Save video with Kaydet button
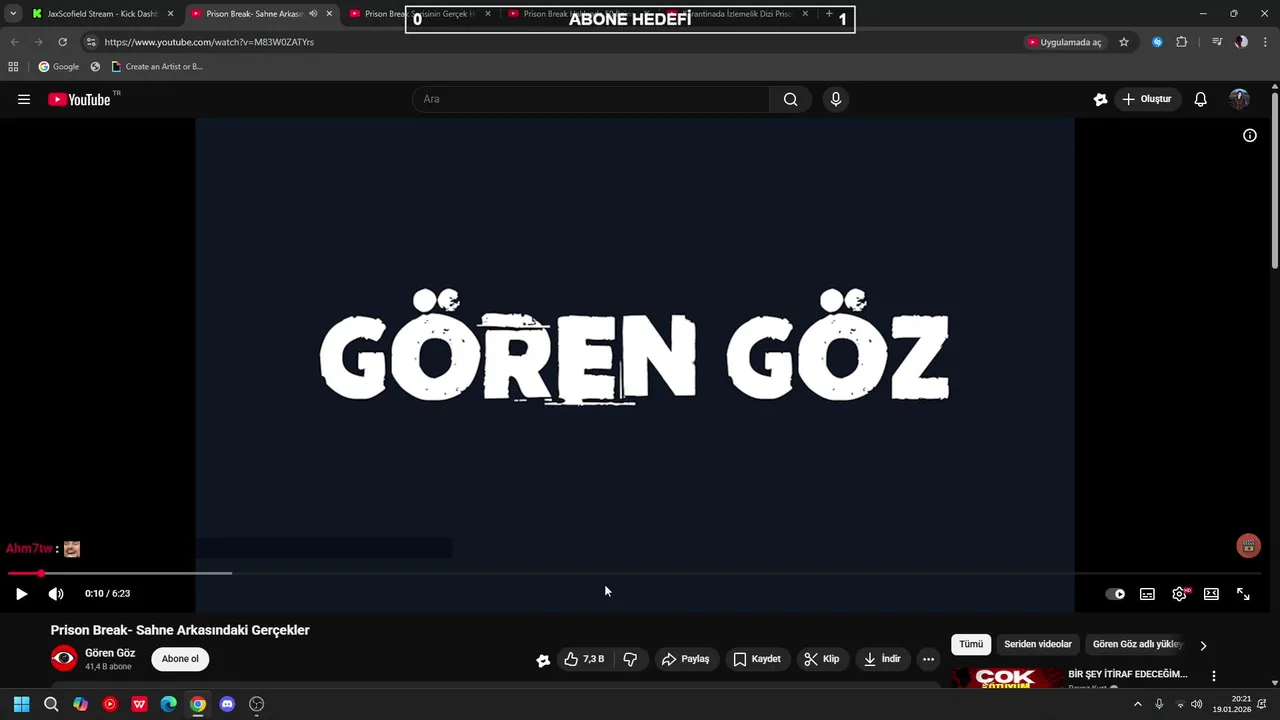The height and width of the screenshot is (720, 1280). coord(757,659)
